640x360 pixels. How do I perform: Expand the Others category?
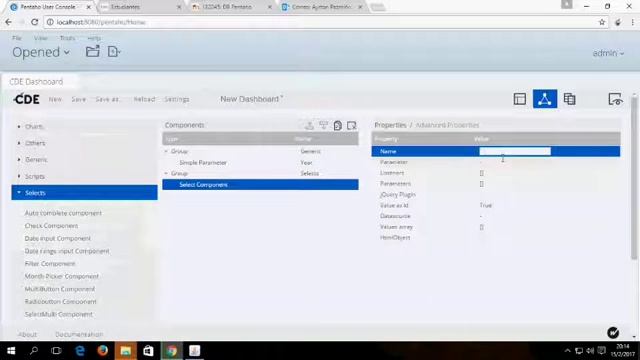34,143
